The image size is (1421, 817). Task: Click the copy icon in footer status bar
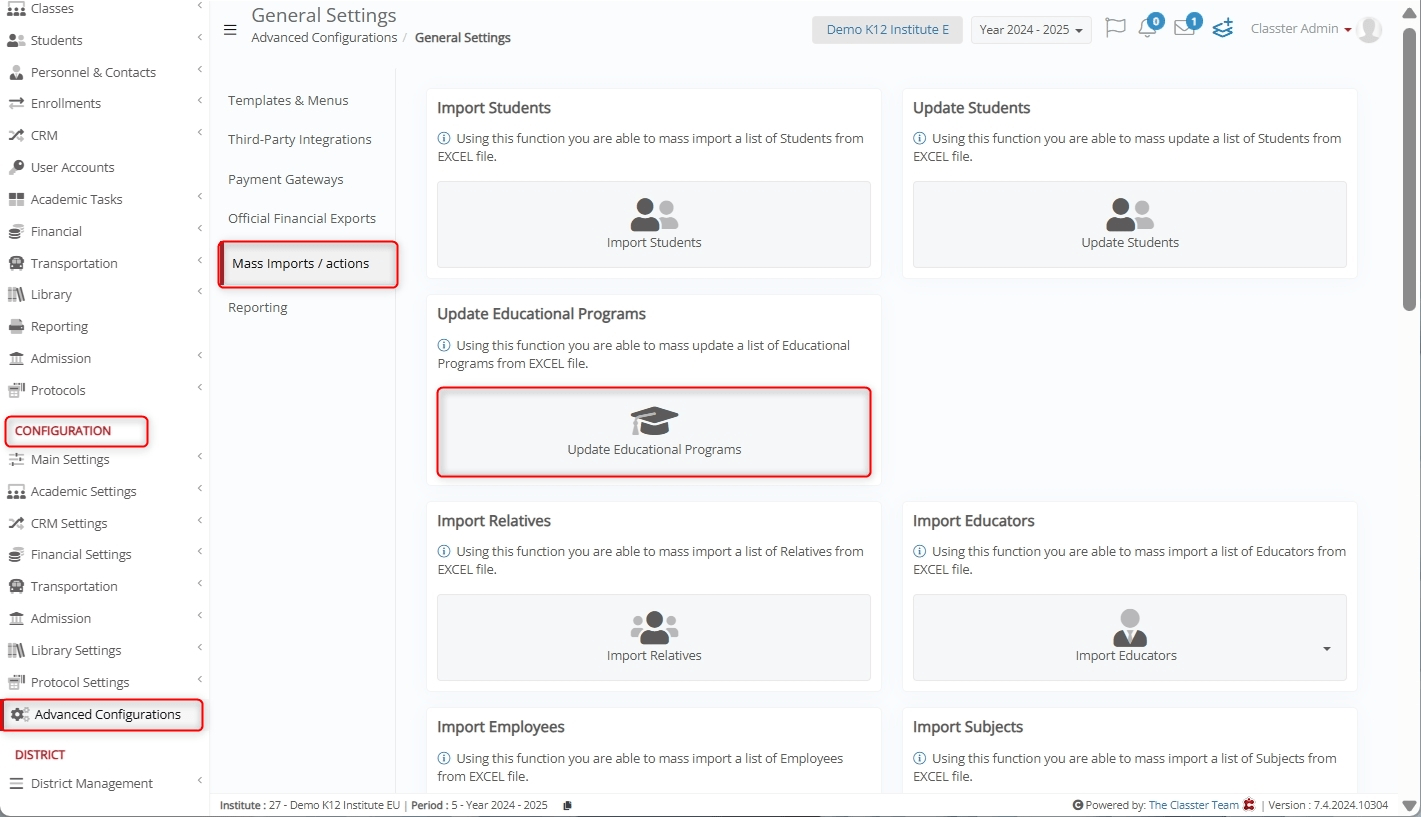[x=568, y=805]
